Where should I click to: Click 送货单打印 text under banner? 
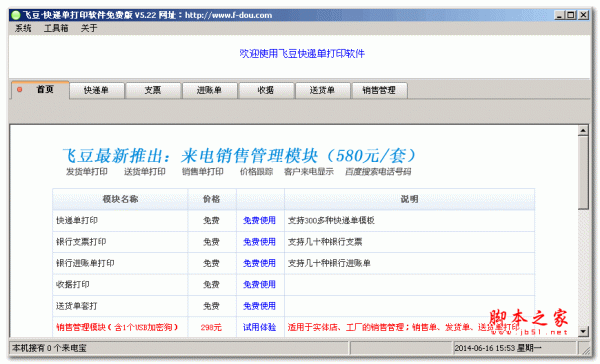(x=145, y=172)
